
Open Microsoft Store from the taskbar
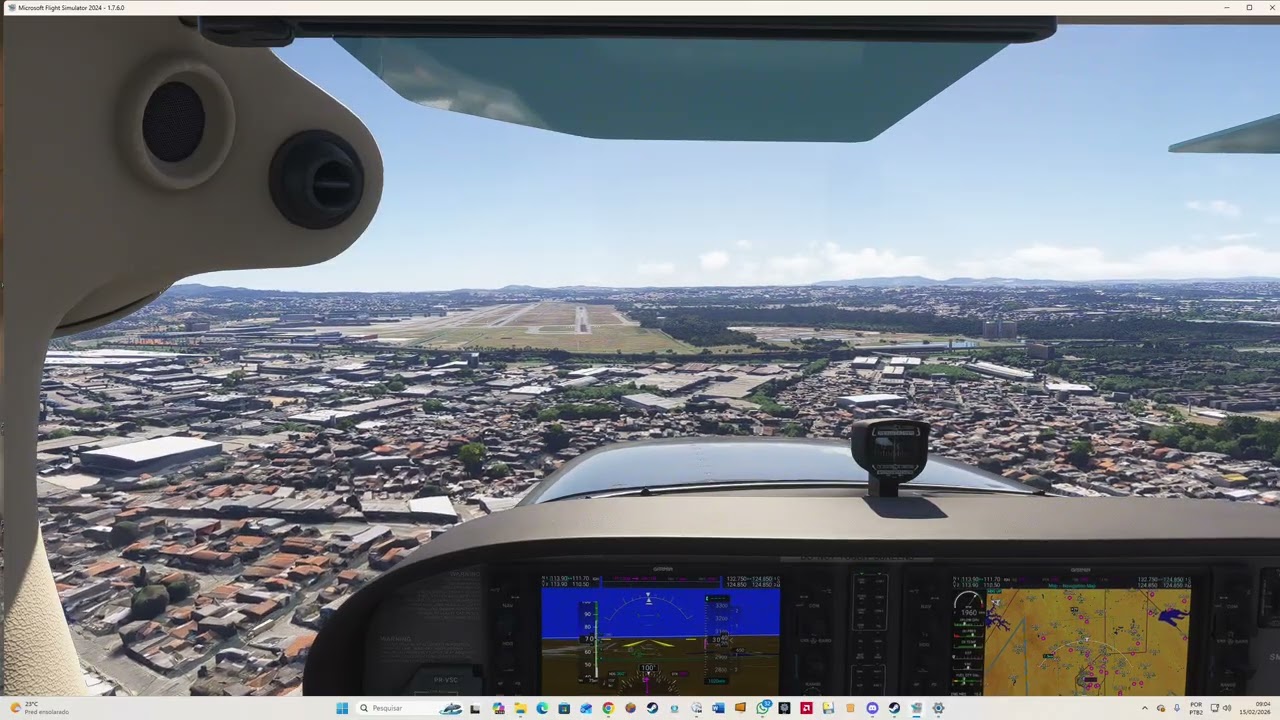tap(564, 708)
